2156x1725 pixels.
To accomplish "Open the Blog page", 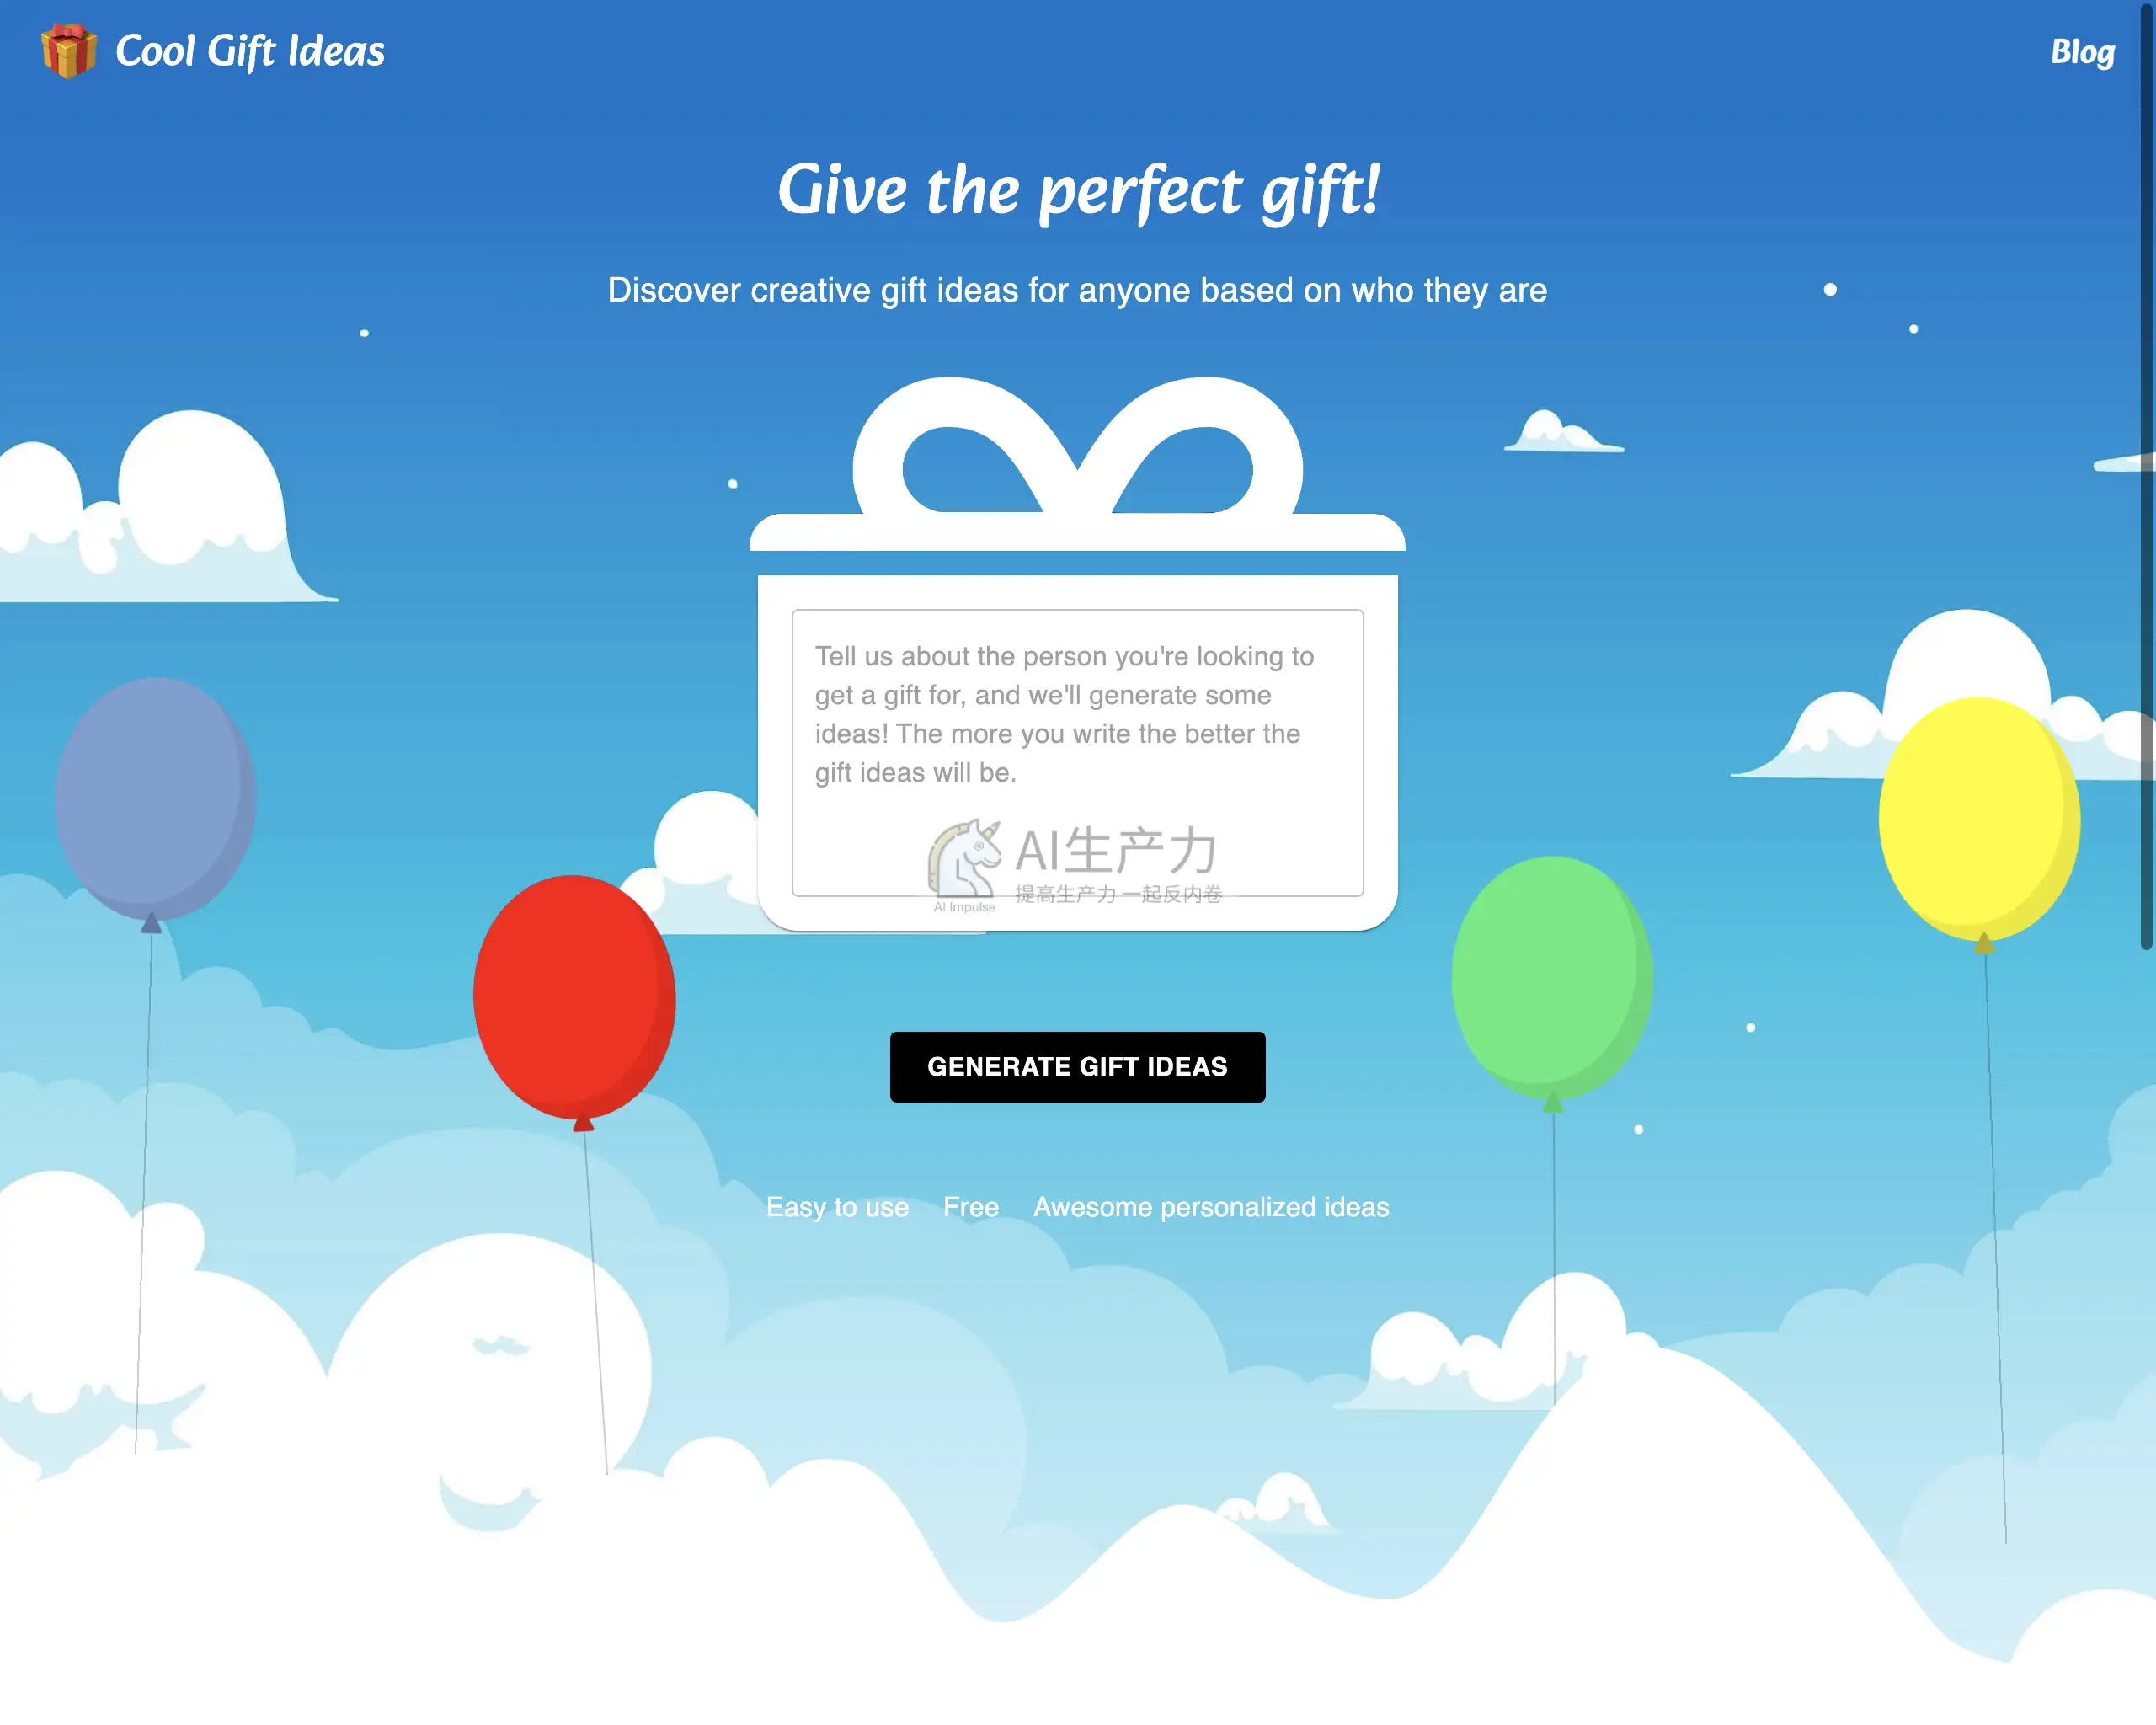I will (2082, 52).
